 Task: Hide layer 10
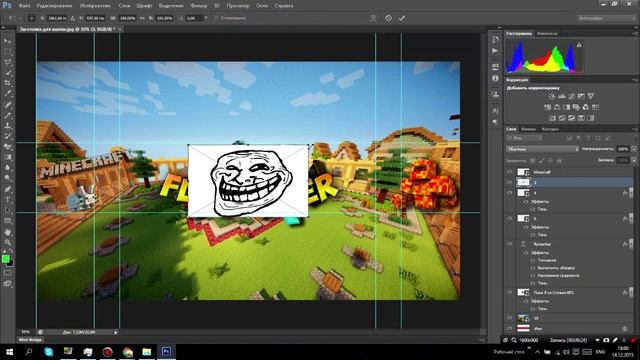[509, 318]
